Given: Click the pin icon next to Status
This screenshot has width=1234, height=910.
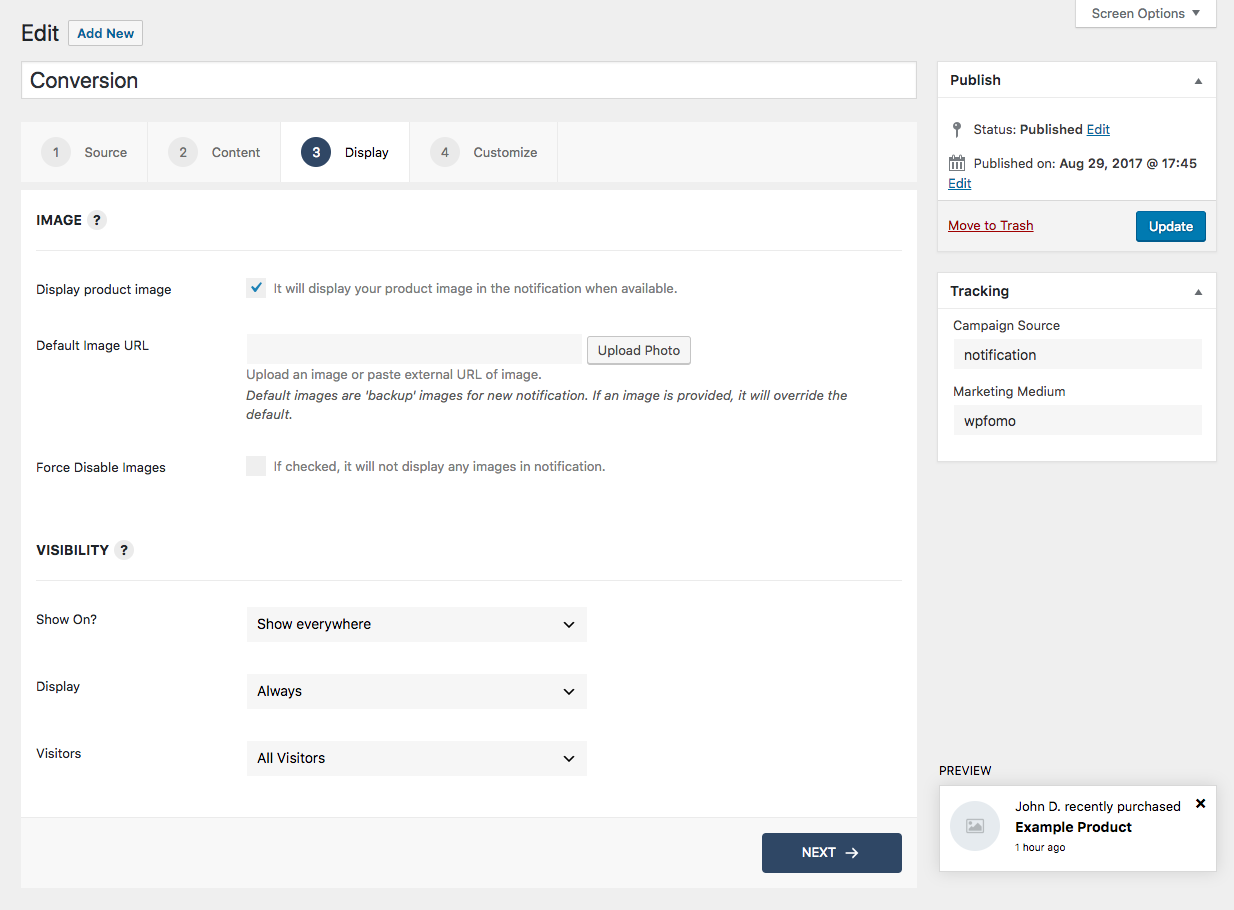Looking at the screenshot, I should point(957,129).
